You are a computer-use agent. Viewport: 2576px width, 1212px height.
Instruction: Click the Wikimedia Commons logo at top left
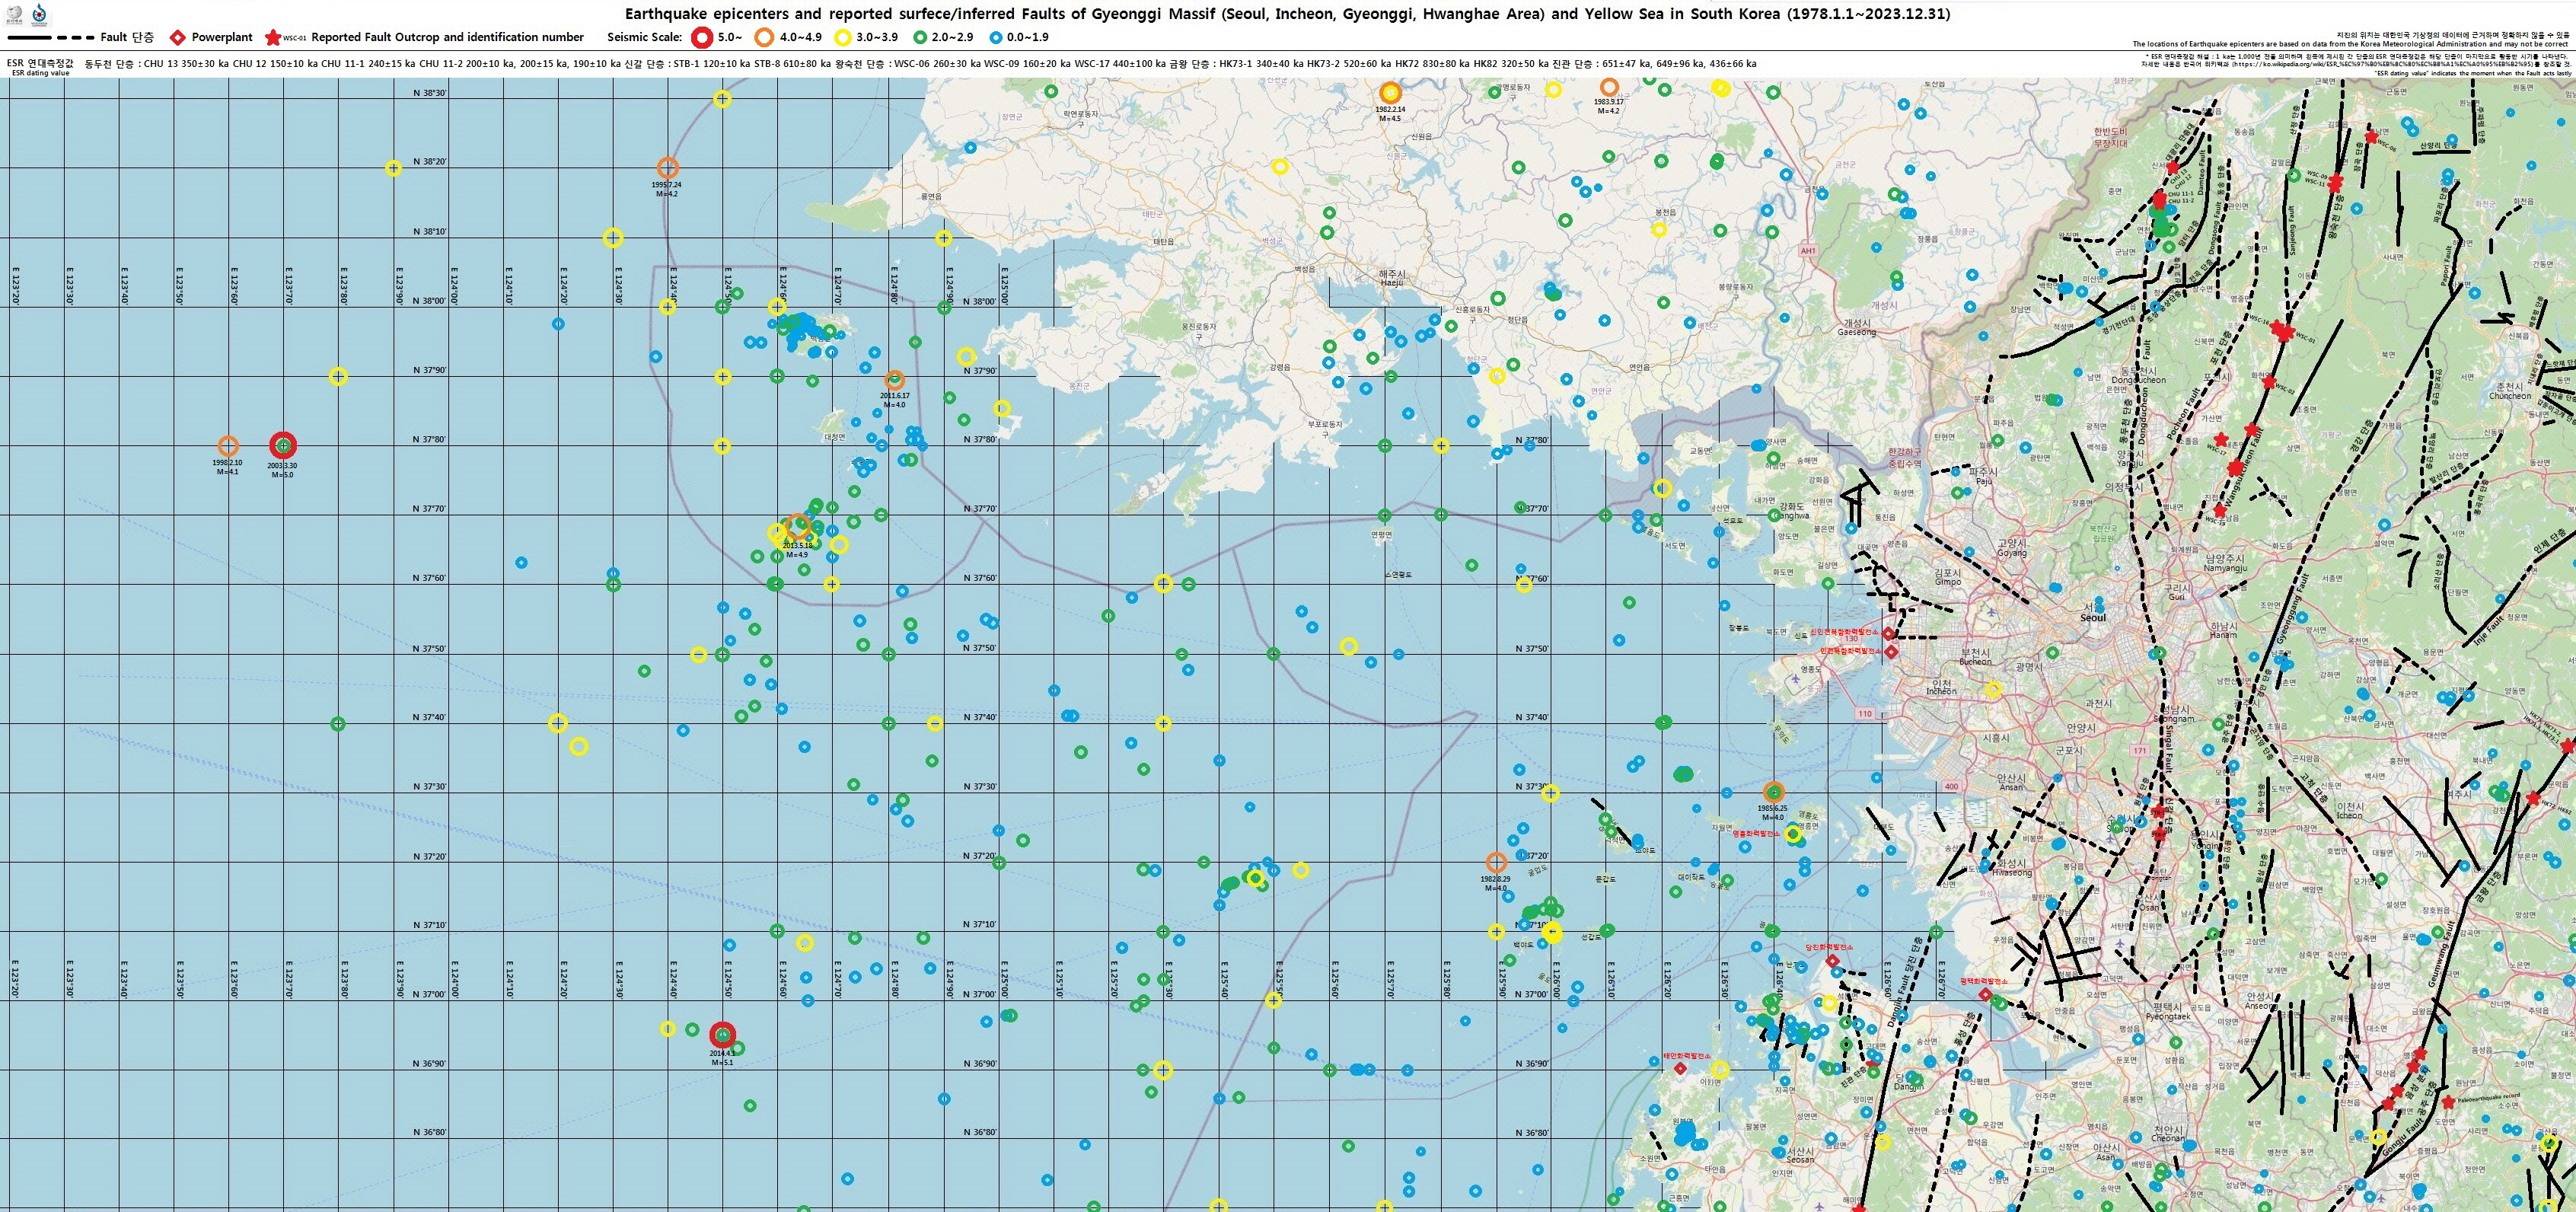(39, 14)
